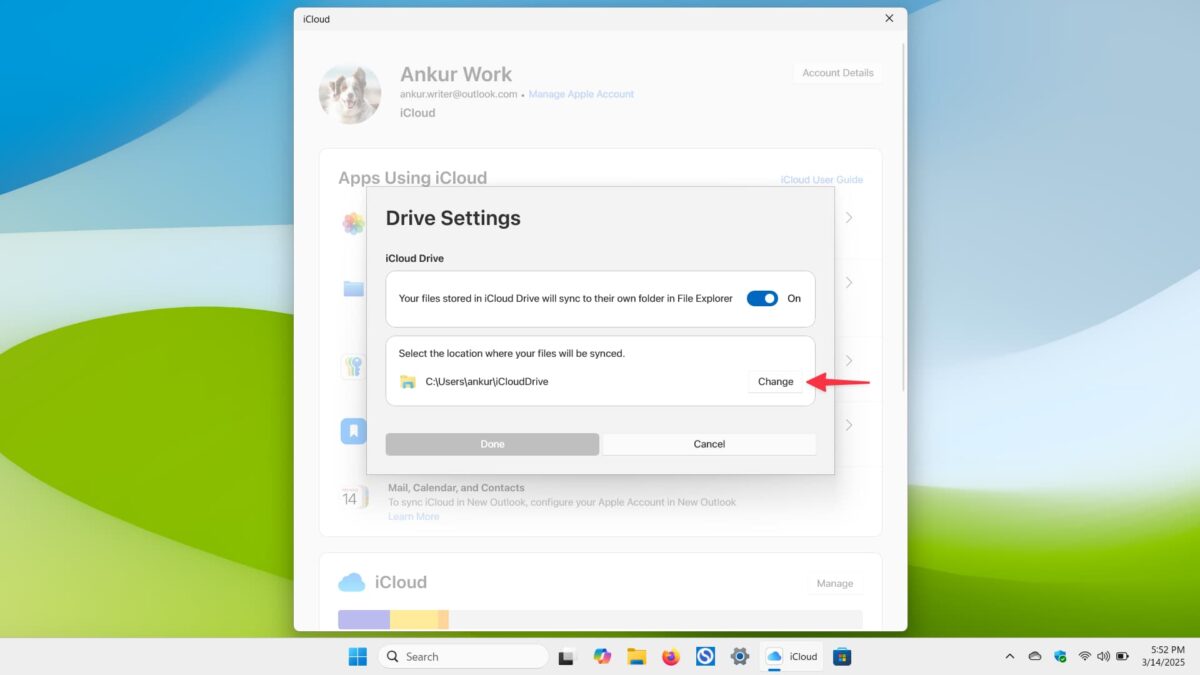1200x675 pixels.
Task: Open the blue circle-slash app in taskbar
Action: click(x=705, y=656)
